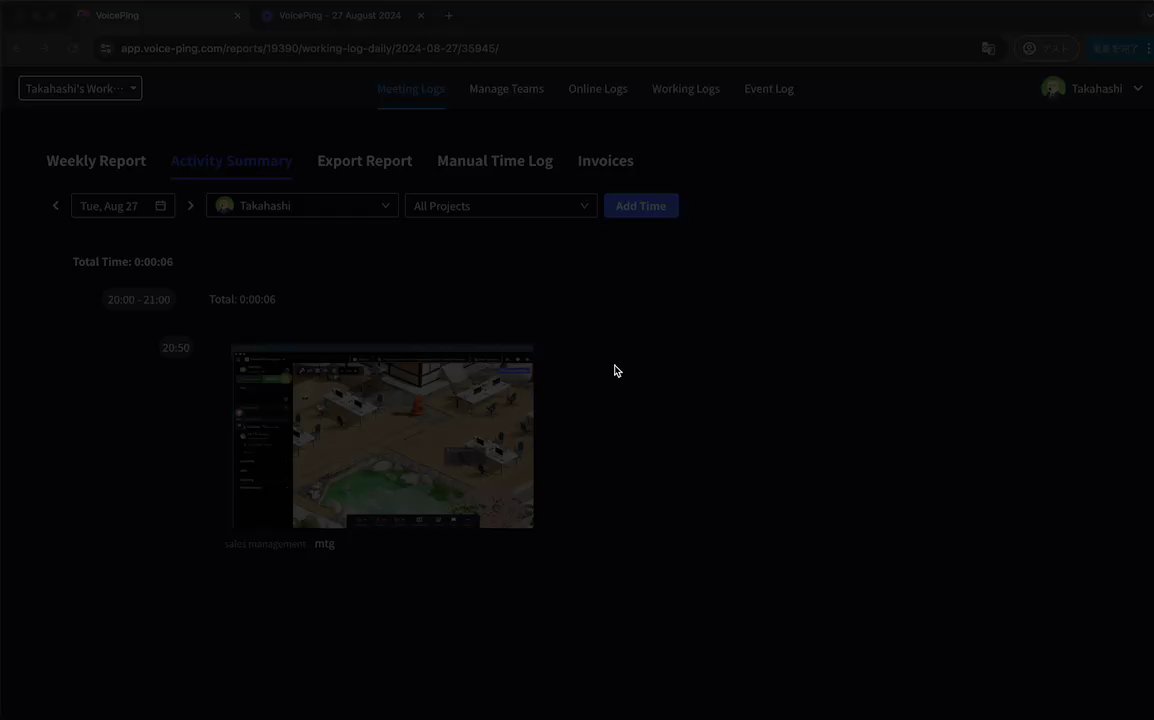
Task: Expand the Takahashi account menu chevron
Action: pyautogui.click(x=1138, y=88)
